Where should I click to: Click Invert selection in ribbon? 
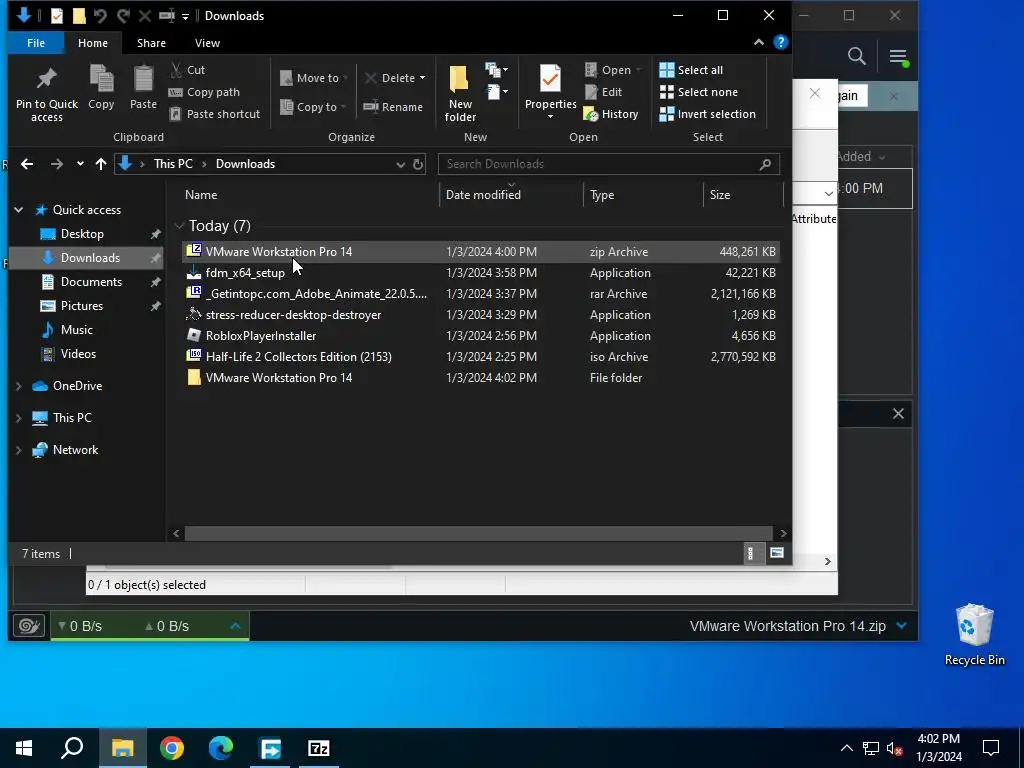(x=707, y=114)
